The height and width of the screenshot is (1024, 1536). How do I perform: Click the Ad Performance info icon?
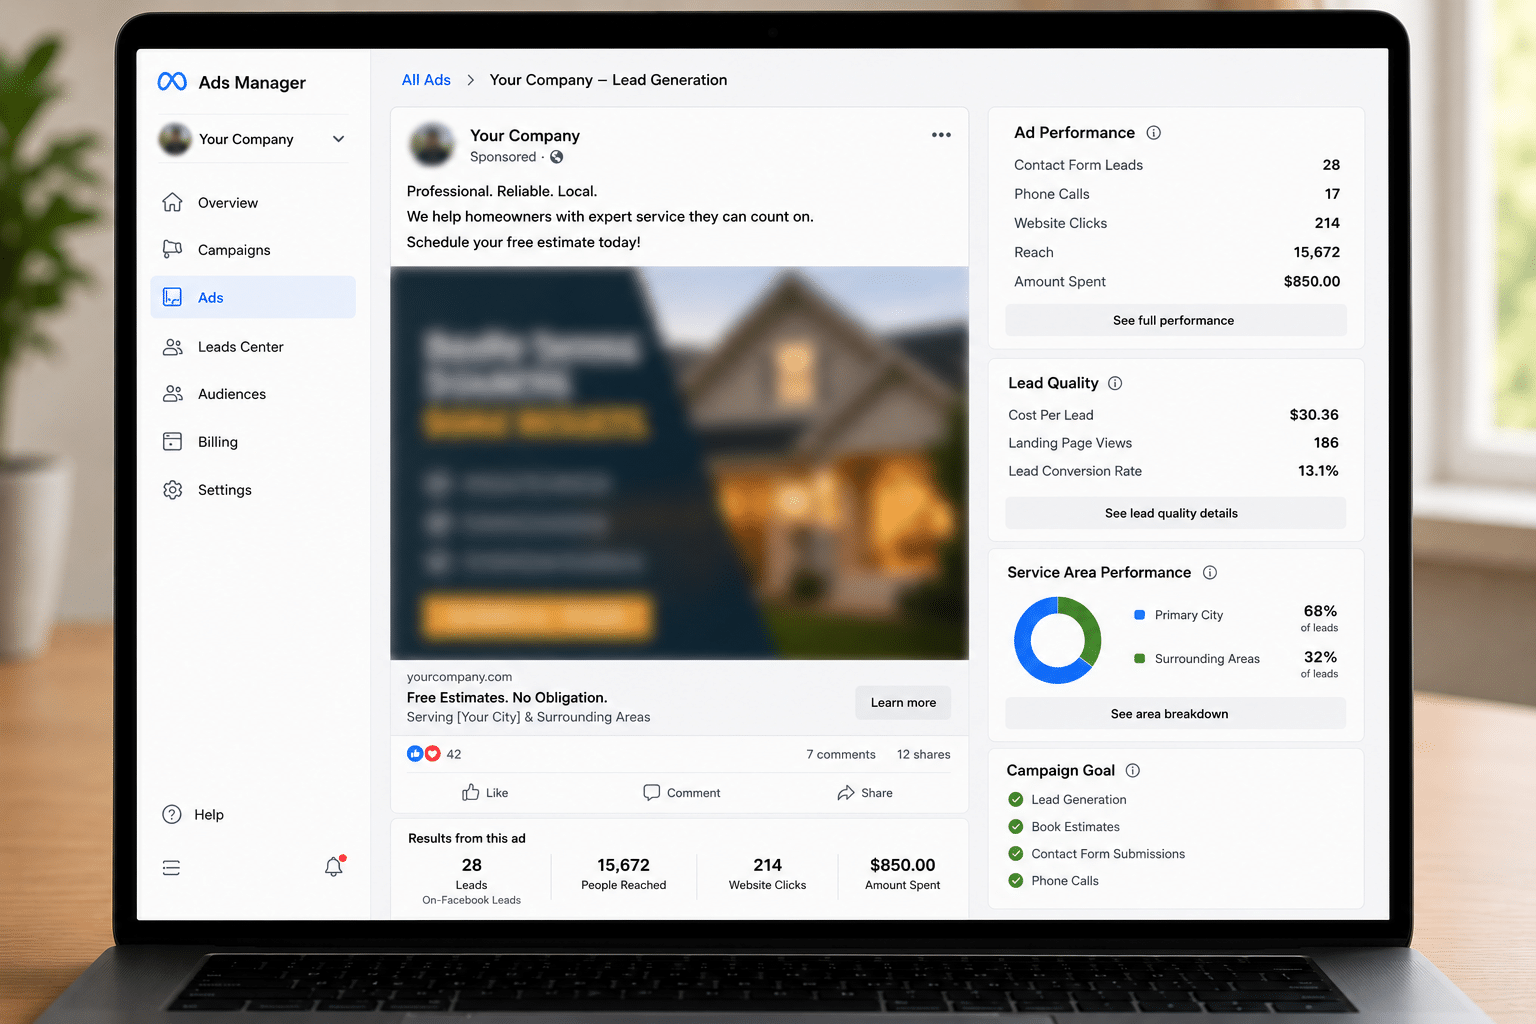[x=1153, y=133]
